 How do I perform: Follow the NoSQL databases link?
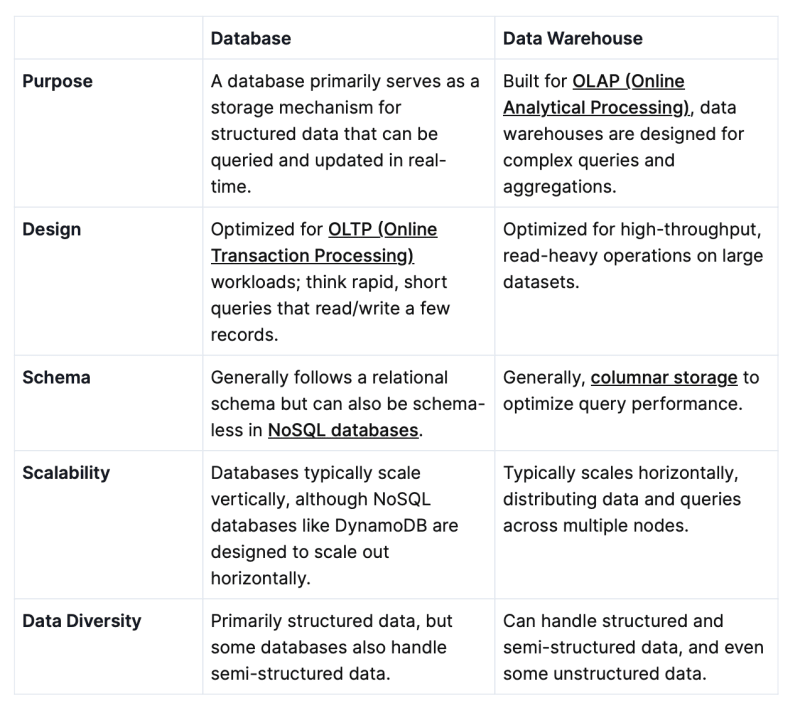(343, 430)
